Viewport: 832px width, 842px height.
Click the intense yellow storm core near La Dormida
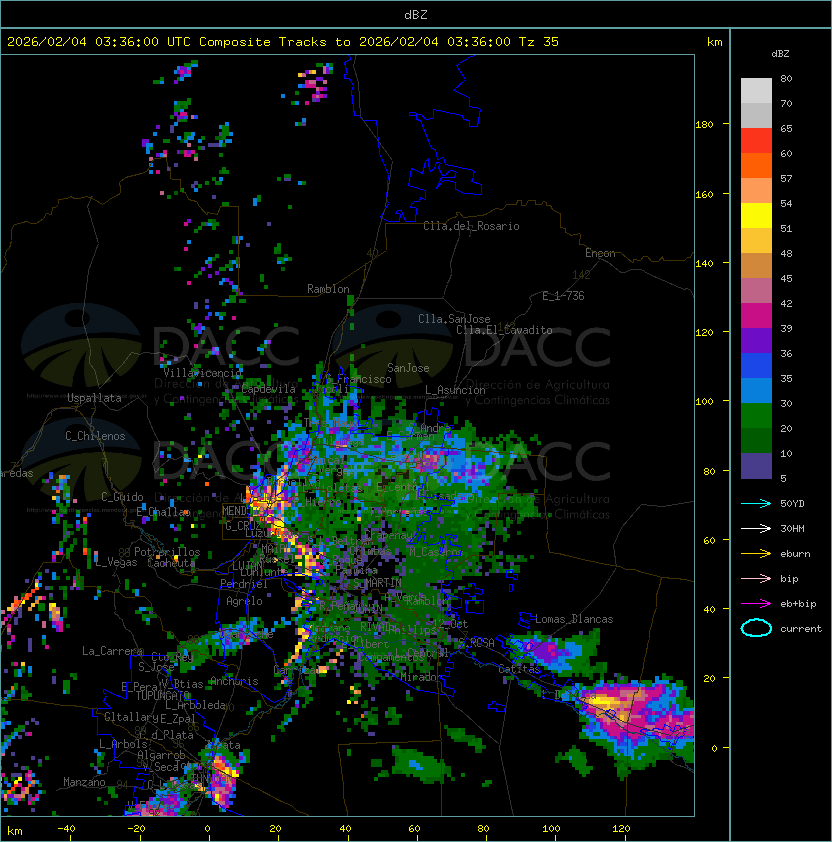[603, 701]
